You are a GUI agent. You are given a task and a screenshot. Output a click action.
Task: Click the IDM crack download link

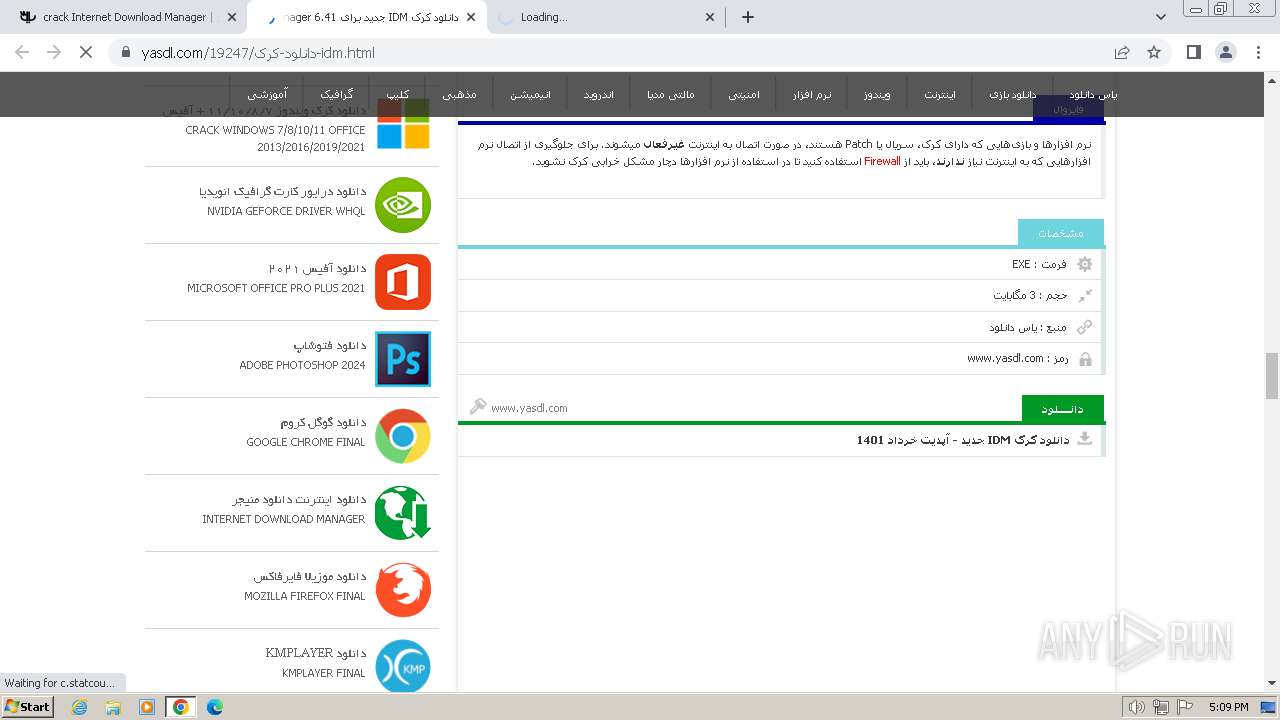(962, 440)
